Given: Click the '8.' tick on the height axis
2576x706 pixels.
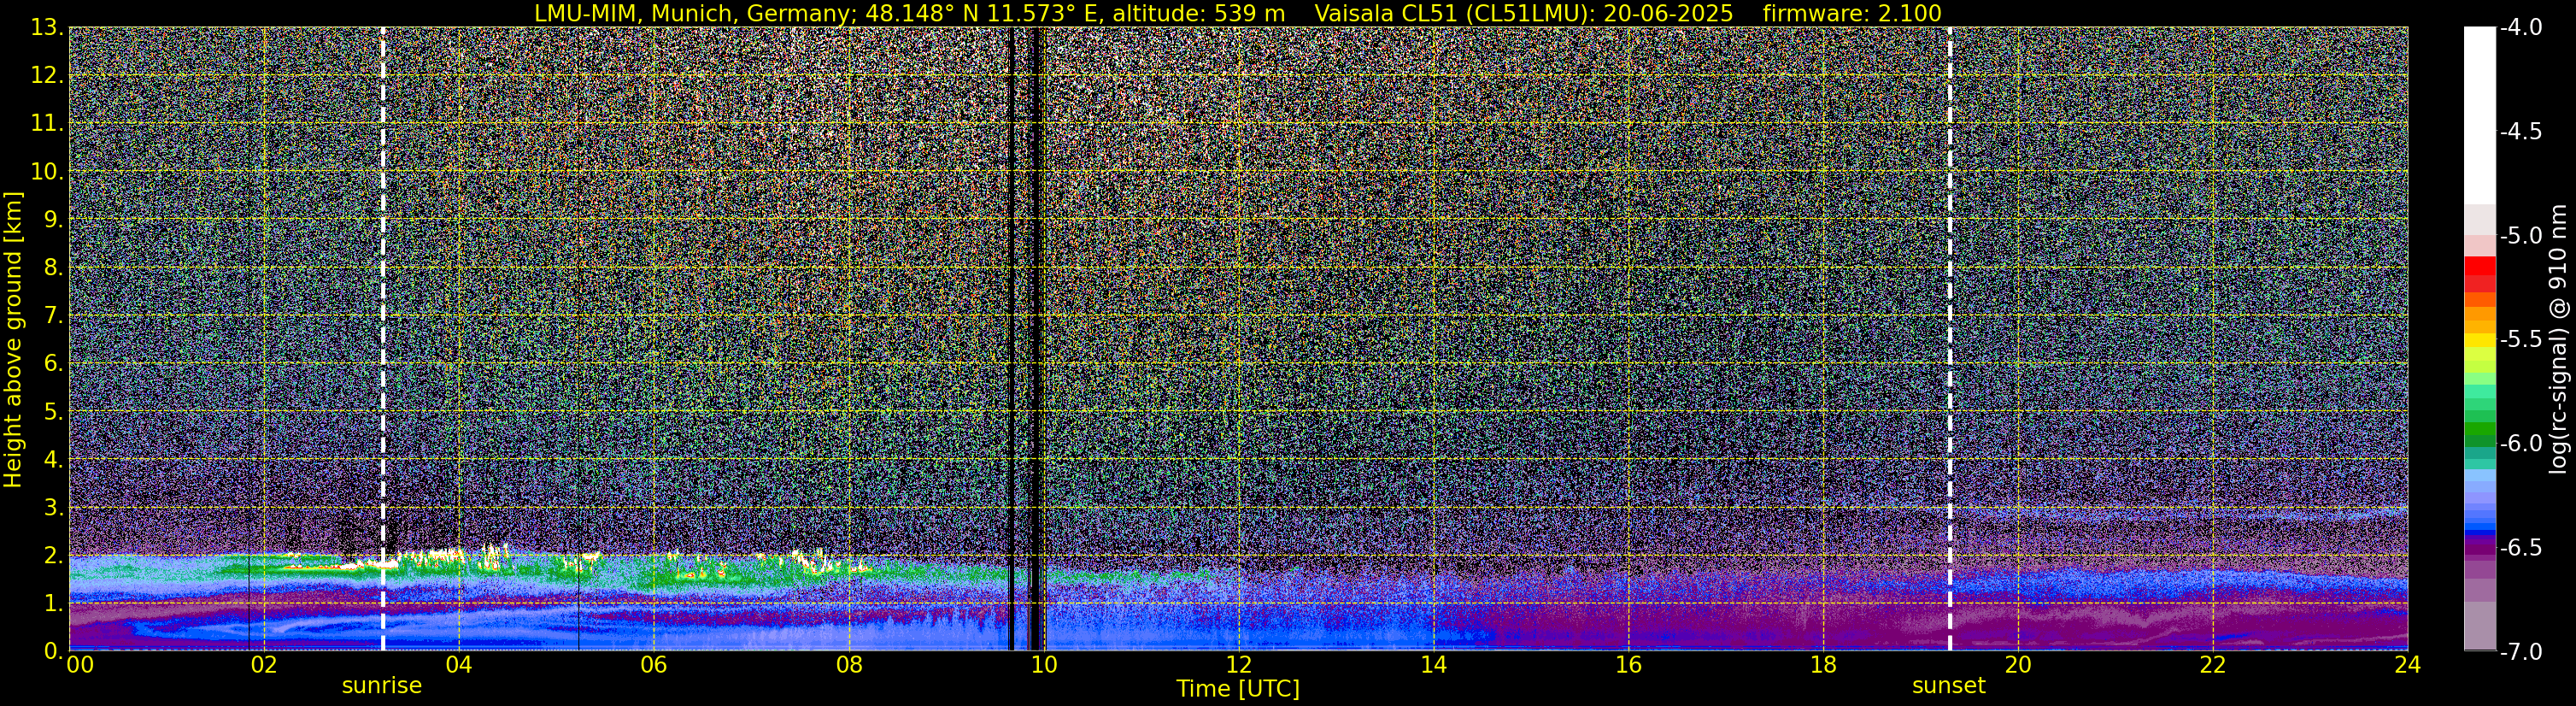Looking at the screenshot, I should pyautogui.click(x=53, y=268).
